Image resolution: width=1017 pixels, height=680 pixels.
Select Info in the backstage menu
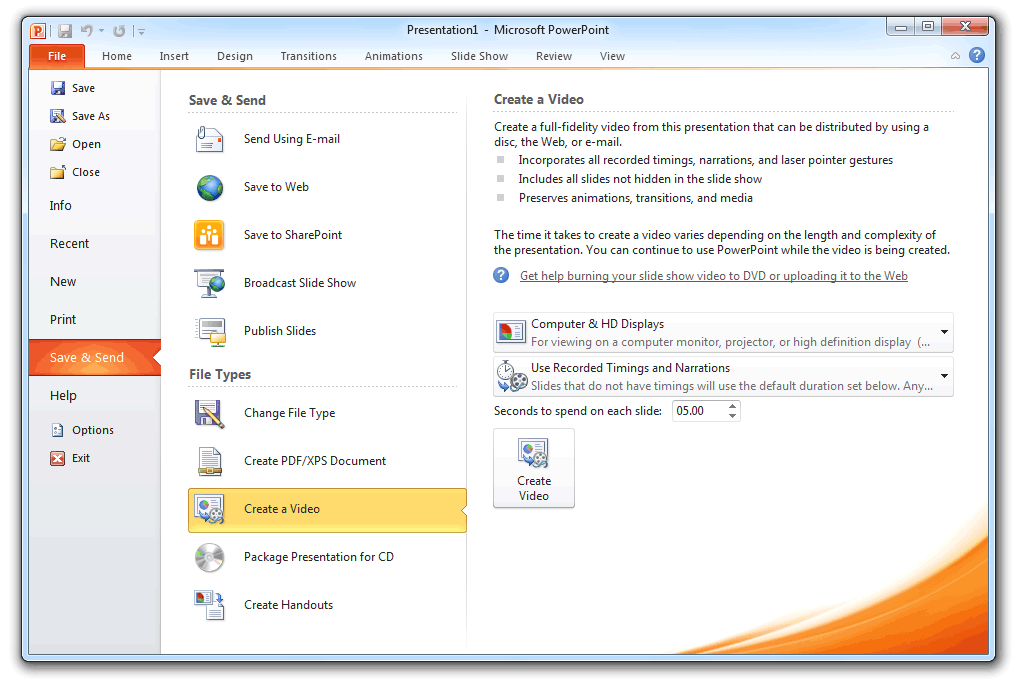pos(95,206)
